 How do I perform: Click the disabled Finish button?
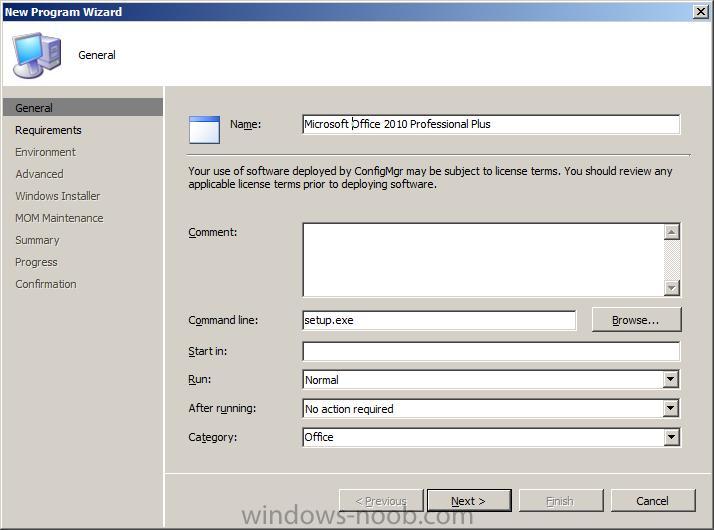[x=561, y=501]
